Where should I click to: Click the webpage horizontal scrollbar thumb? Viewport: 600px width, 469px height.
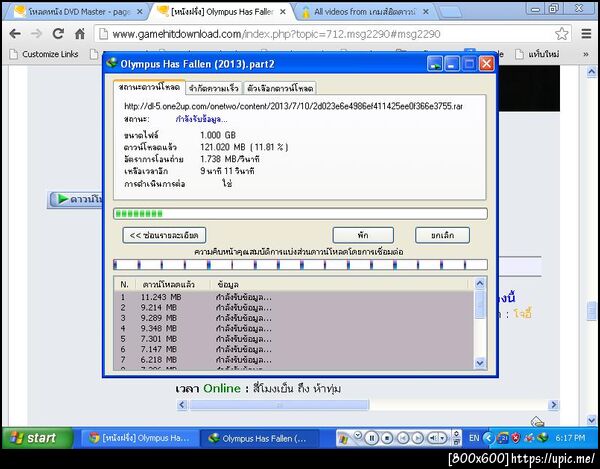[x=279, y=405]
